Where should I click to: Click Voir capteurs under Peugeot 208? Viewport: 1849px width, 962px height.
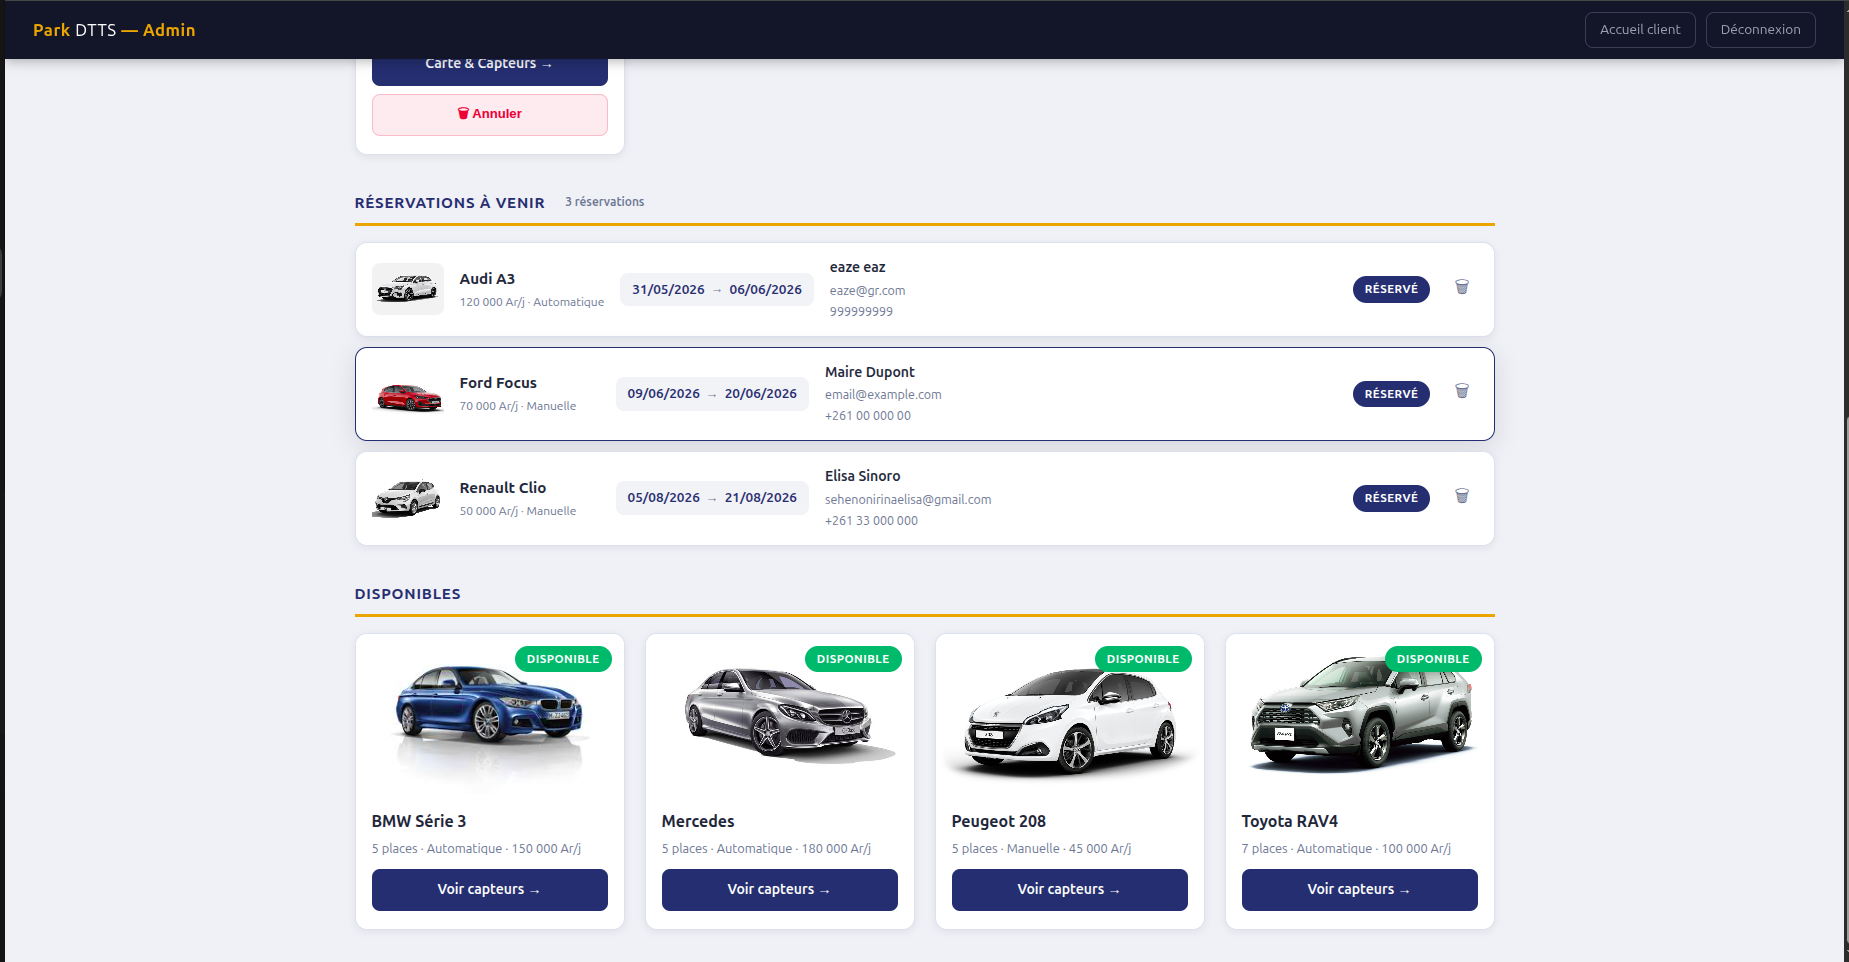click(x=1070, y=890)
